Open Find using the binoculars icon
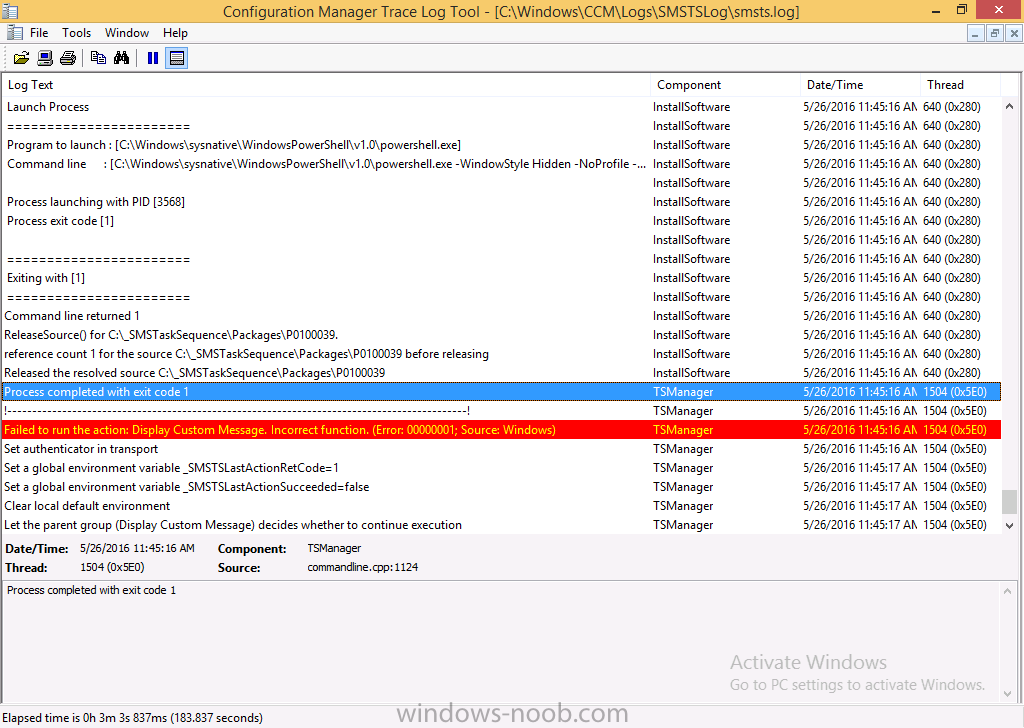The height and width of the screenshot is (728, 1024). [121, 58]
